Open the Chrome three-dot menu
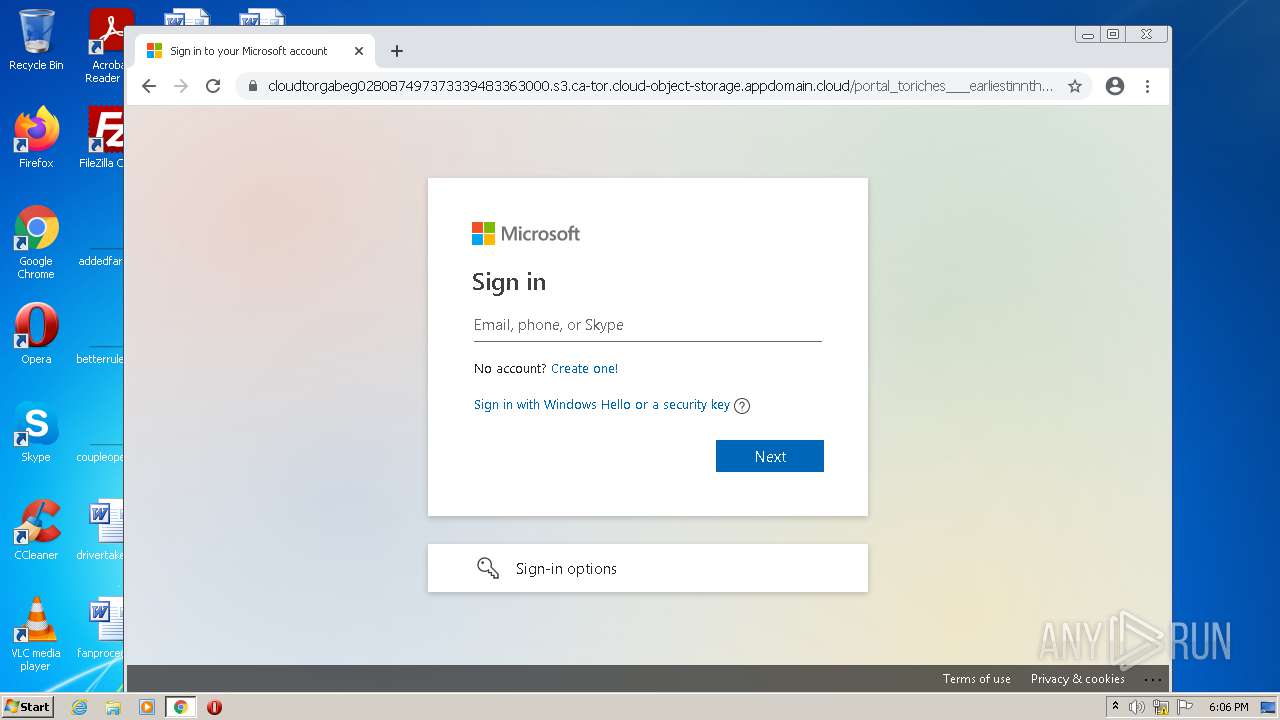This screenshot has height=720, width=1280. [x=1147, y=86]
